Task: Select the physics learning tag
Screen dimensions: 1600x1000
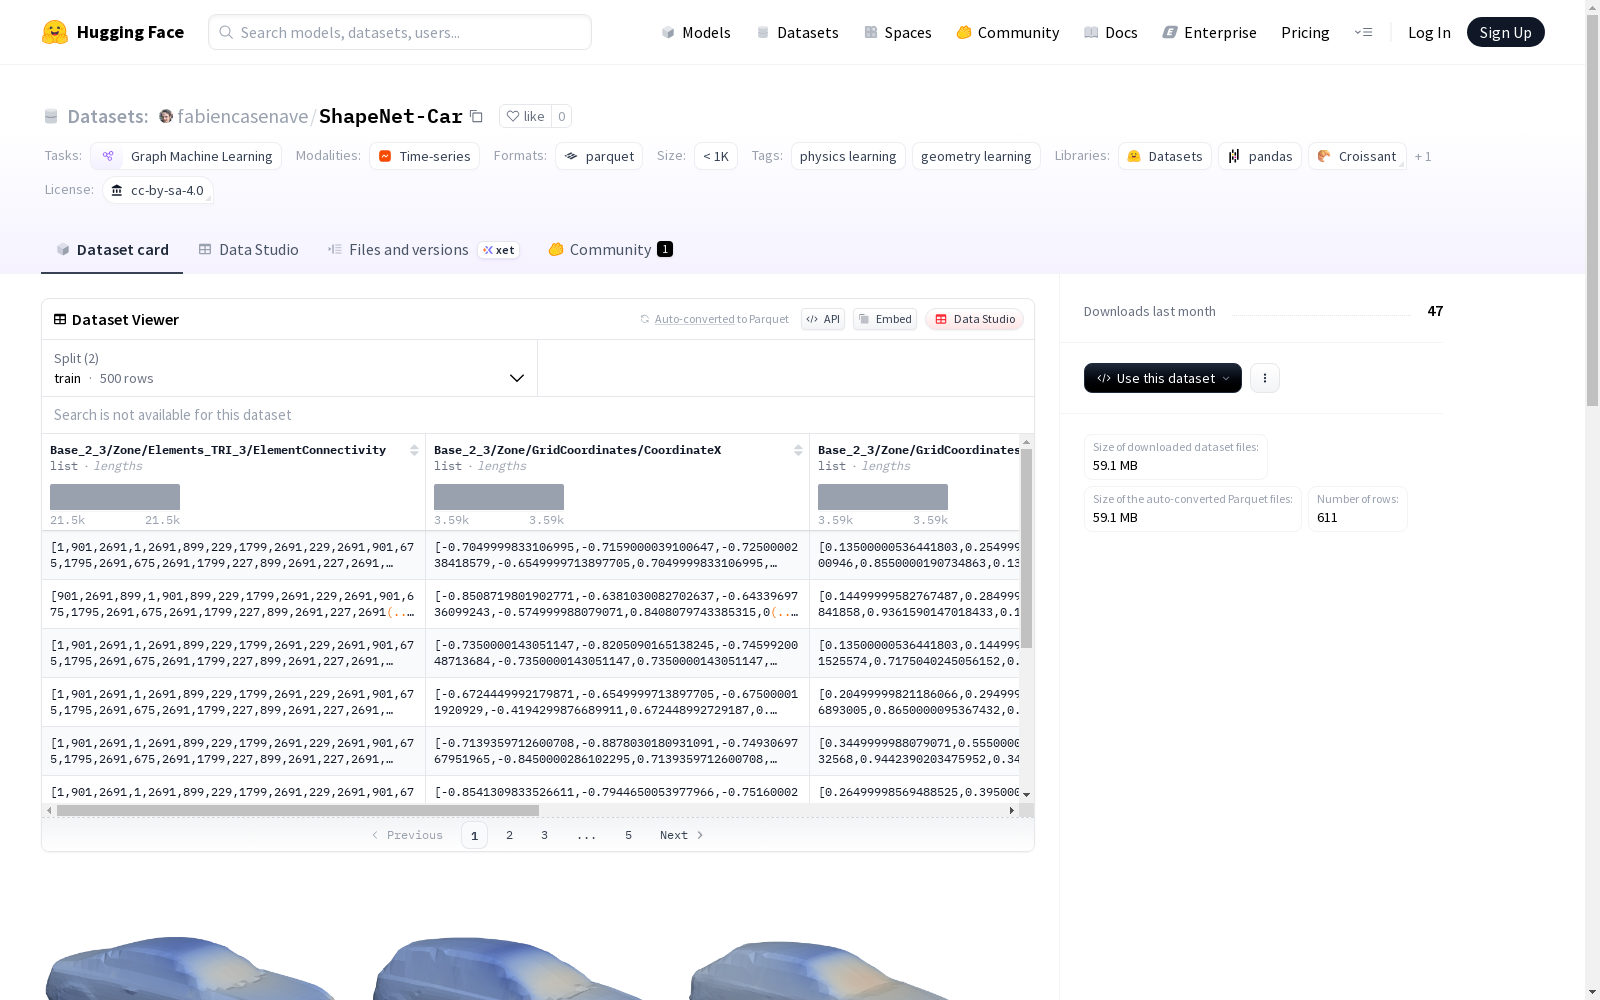Action: tap(848, 156)
